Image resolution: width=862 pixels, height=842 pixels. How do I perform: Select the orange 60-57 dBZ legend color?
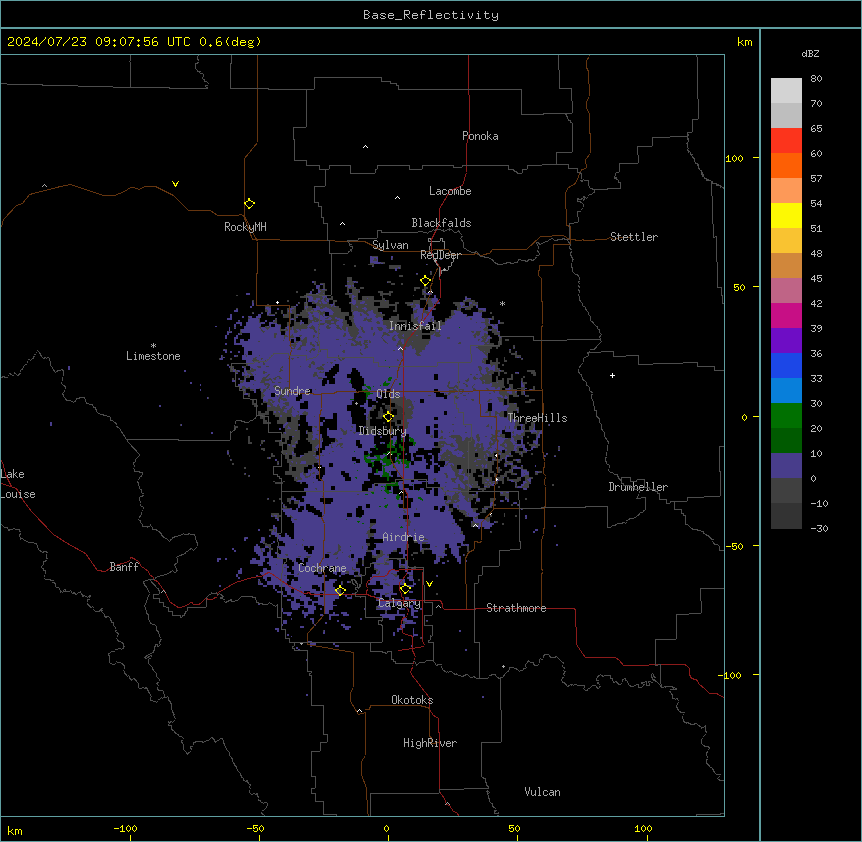(786, 166)
